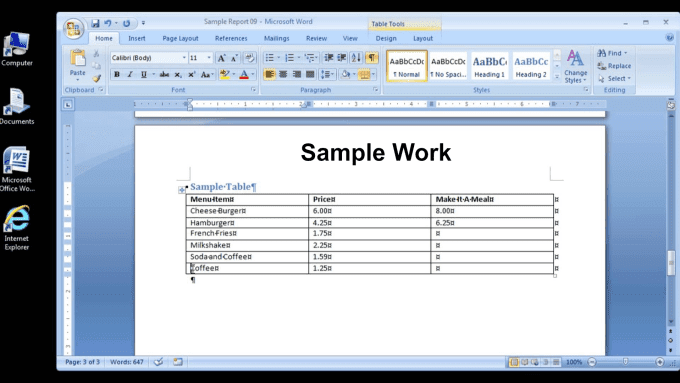Click the macro recording status icon
Image resolution: width=680 pixels, height=383 pixels.
tap(178, 362)
